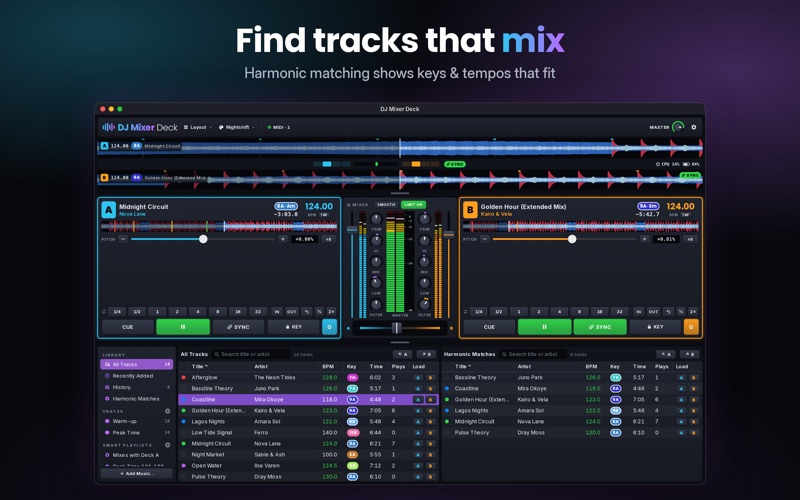This screenshot has height=500, width=800.
Task: Search in All Tracks search field
Action: click(x=251, y=354)
